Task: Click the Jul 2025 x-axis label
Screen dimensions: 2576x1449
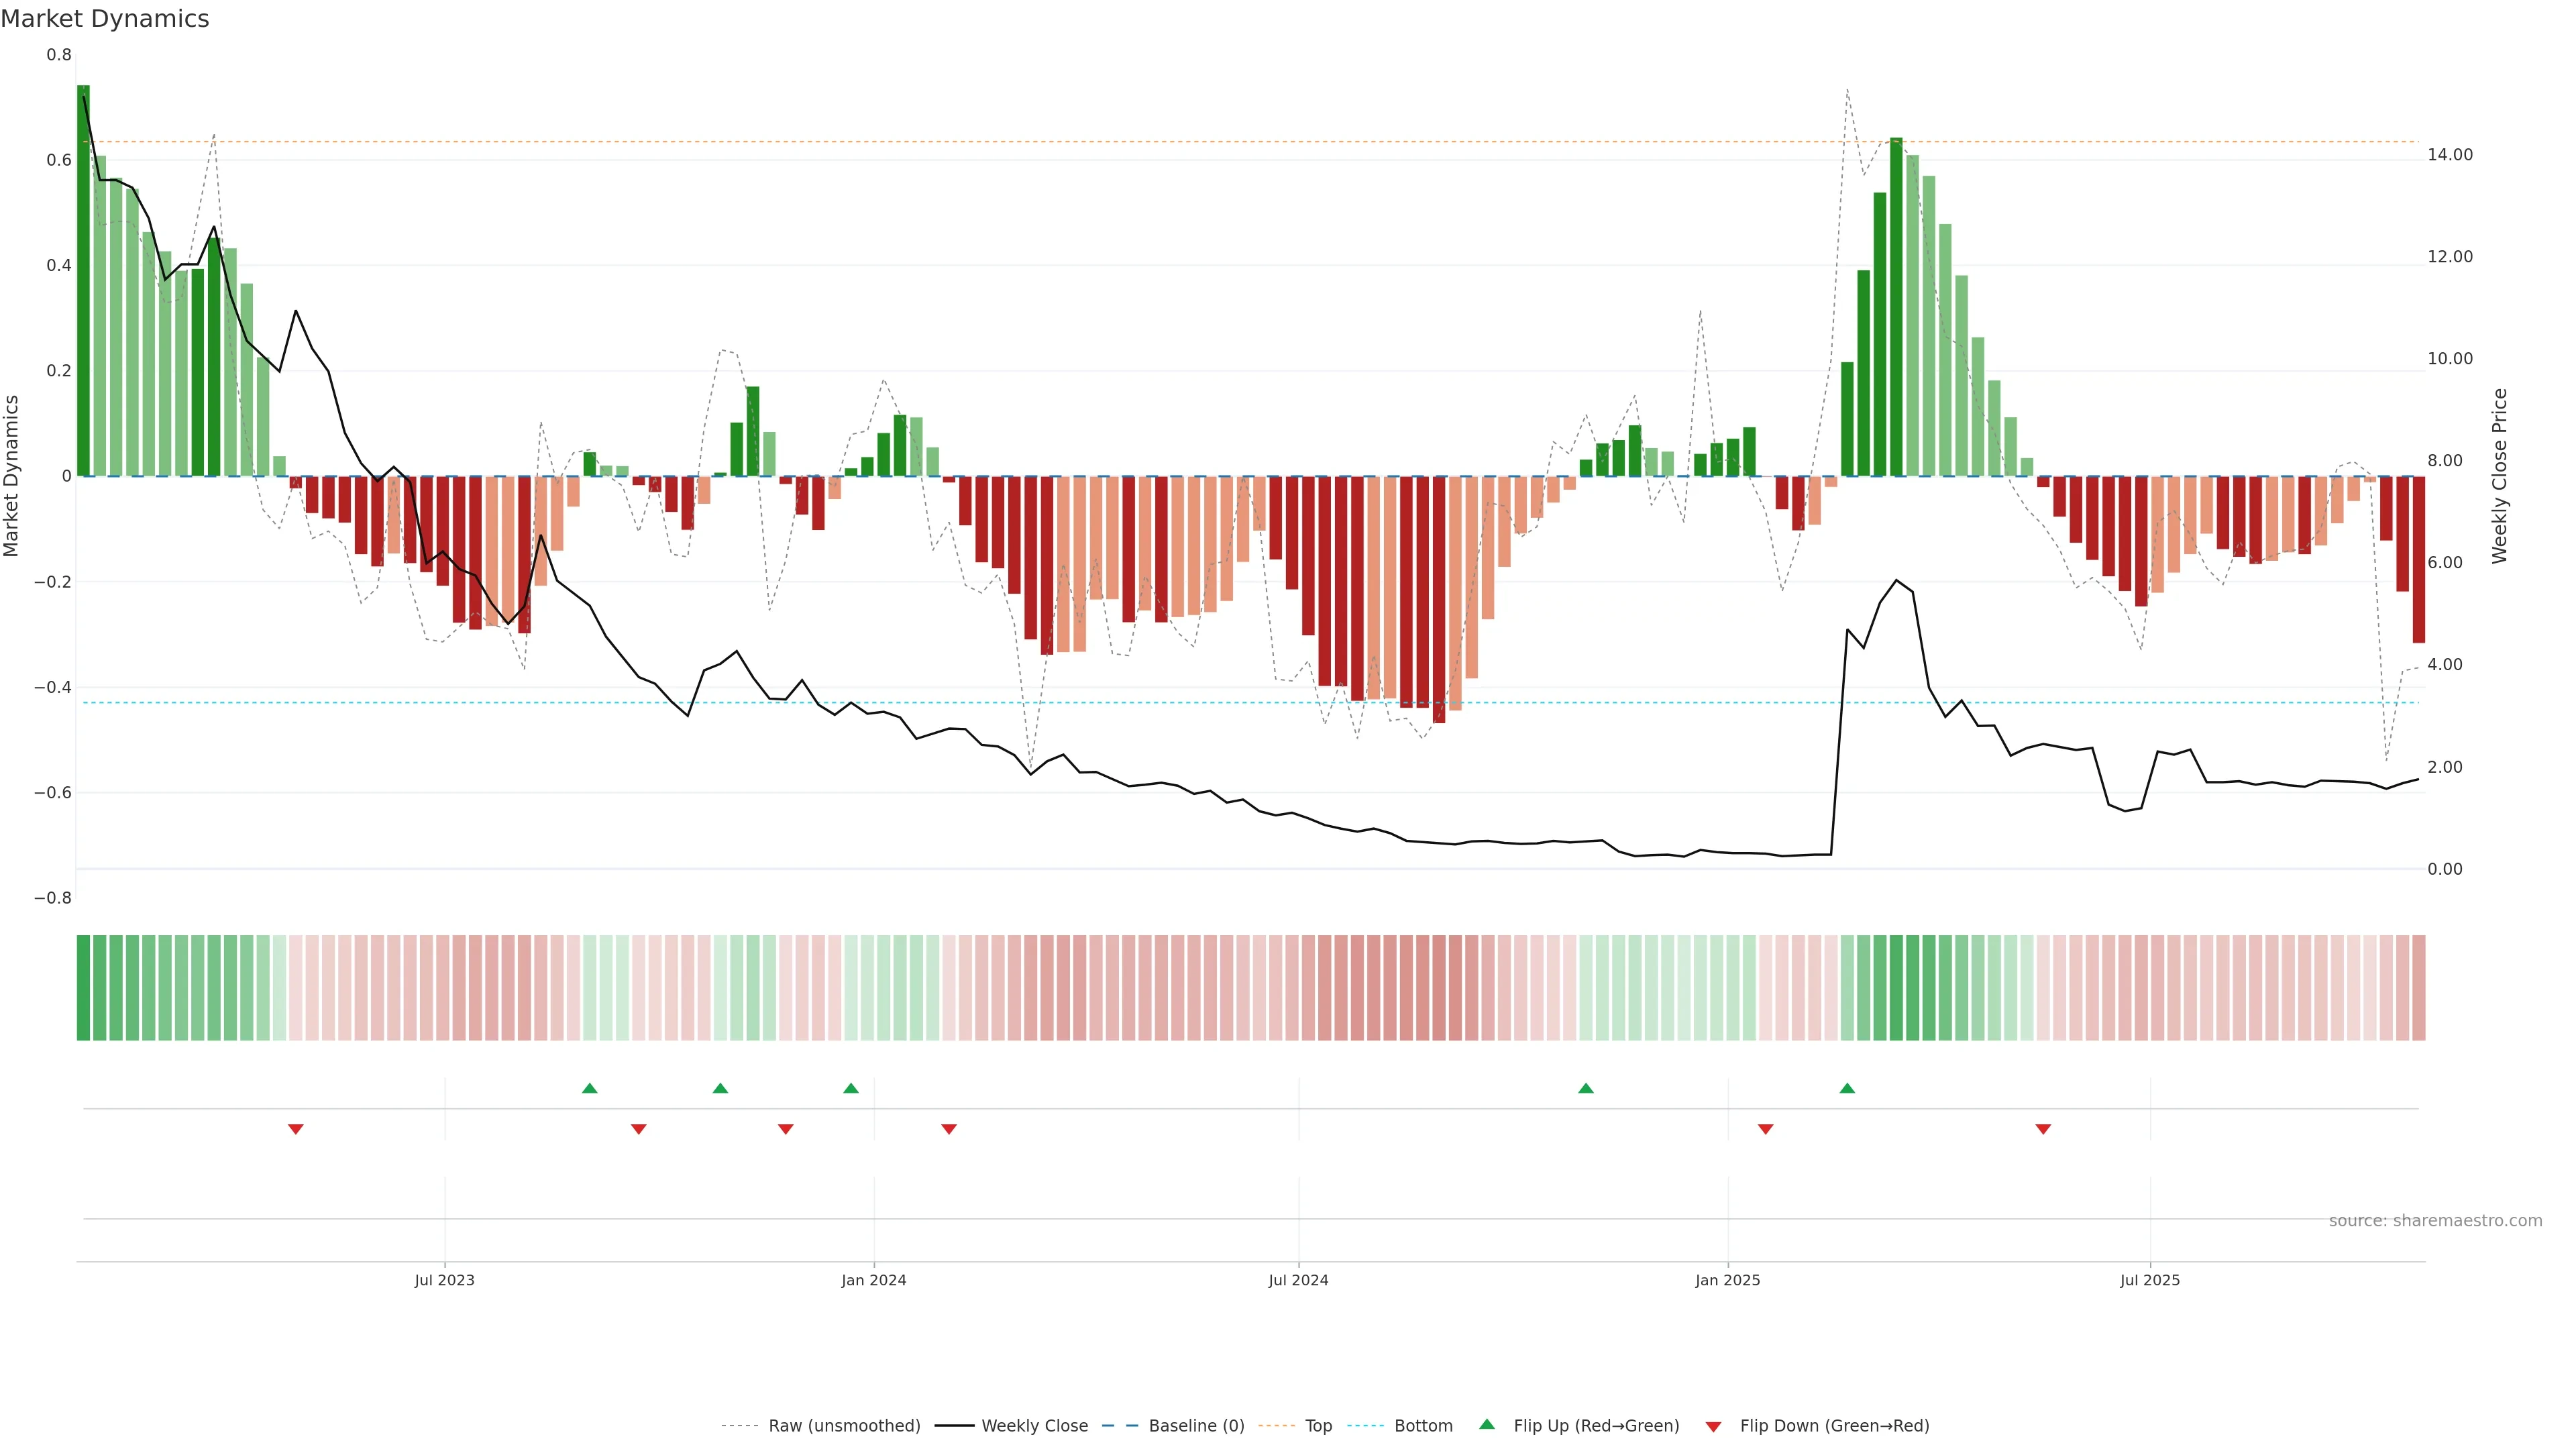Action: (x=2150, y=1280)
